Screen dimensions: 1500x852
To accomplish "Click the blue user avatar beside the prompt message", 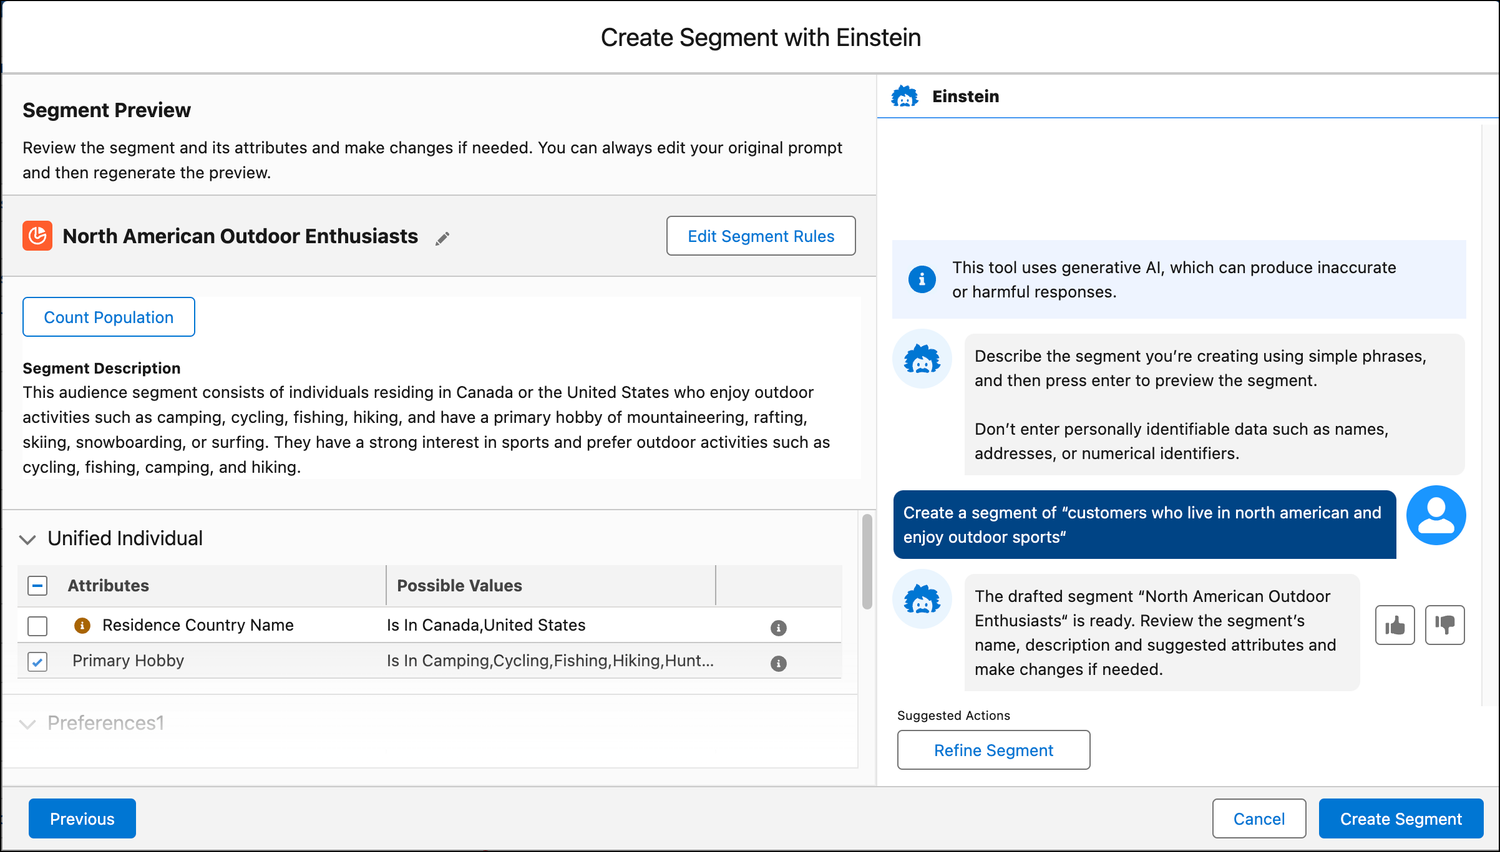I will 1436,514.
